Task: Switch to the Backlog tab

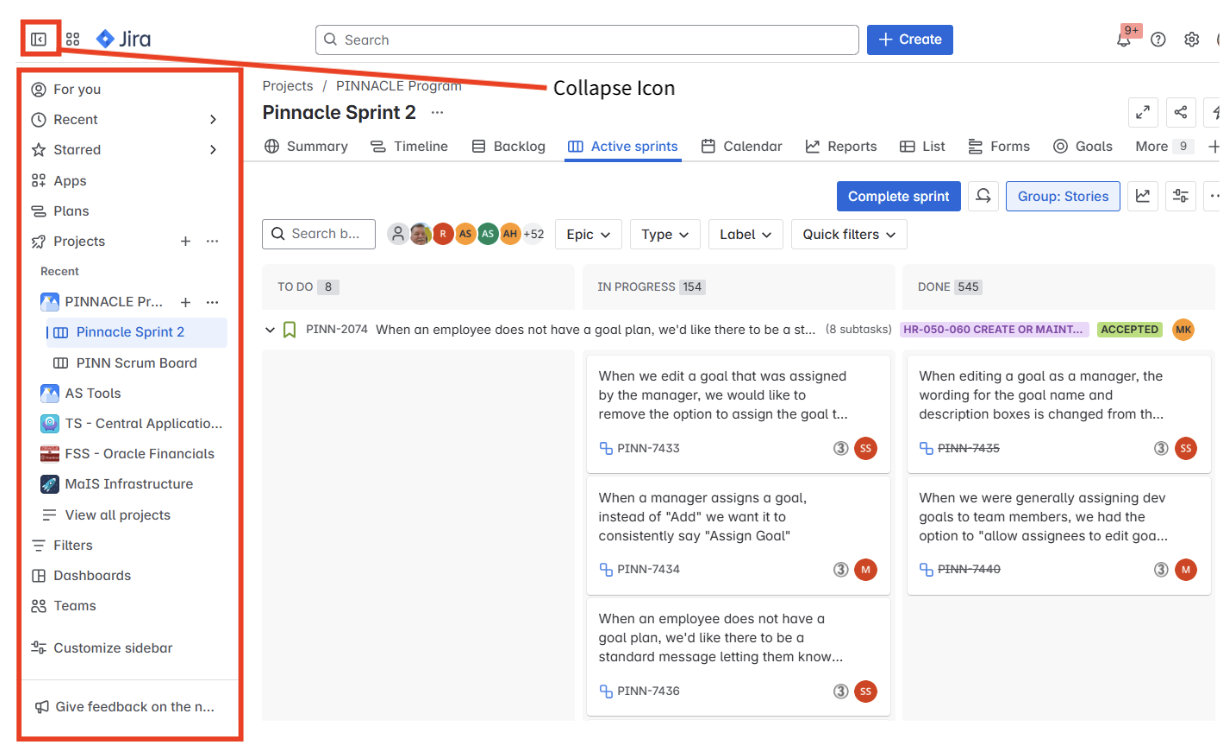Action: [x=508, y=146]
